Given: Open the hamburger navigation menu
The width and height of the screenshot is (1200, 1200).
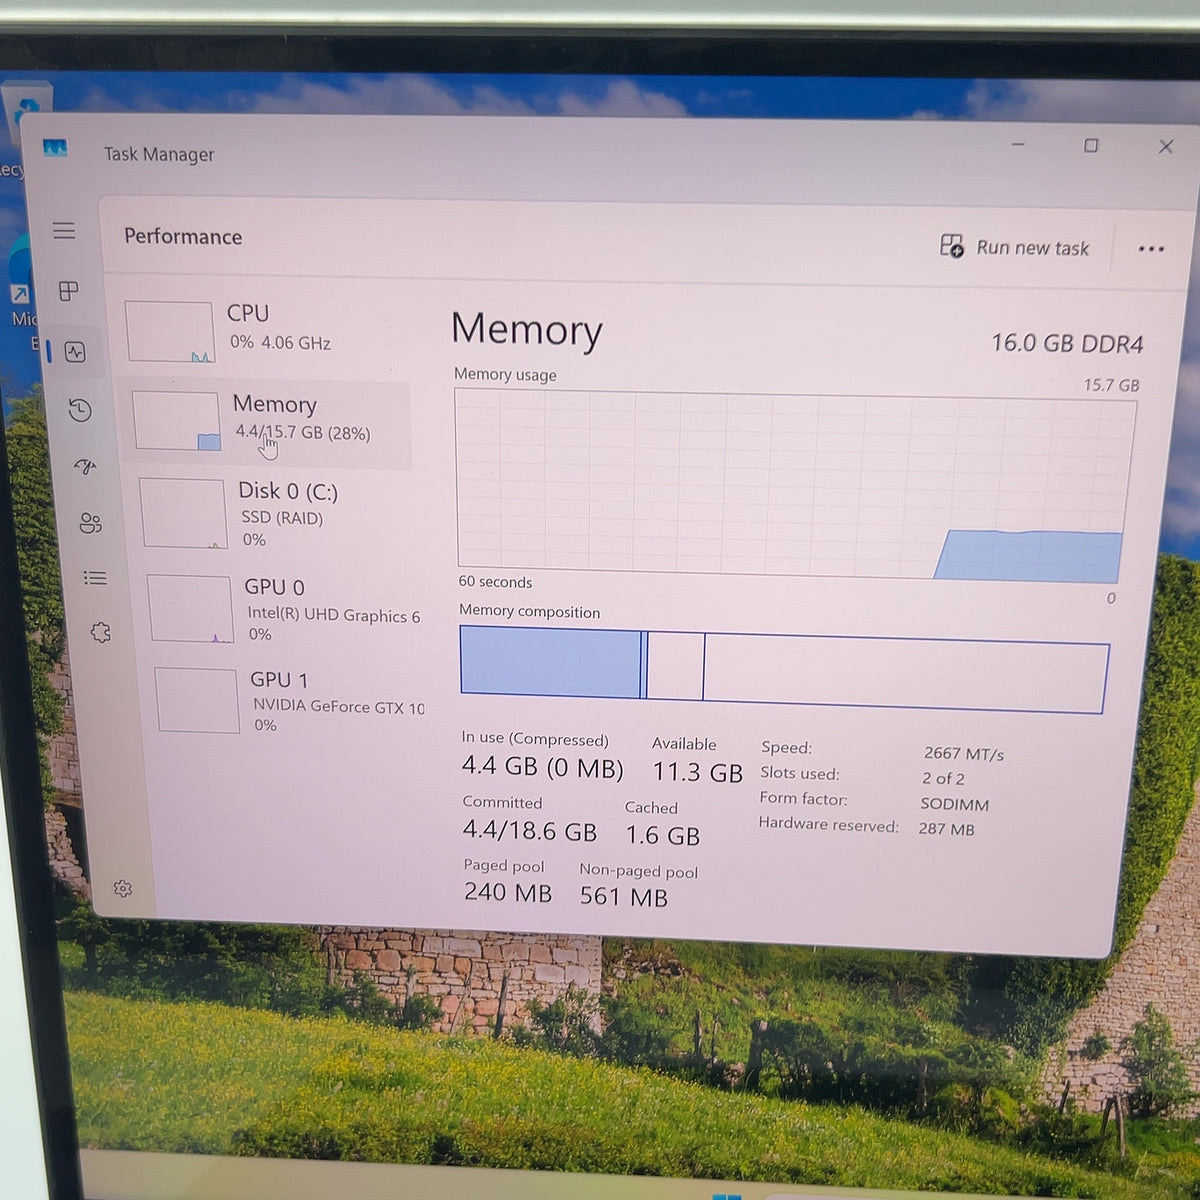Looking at the screenshot, I should pos(64,231).
